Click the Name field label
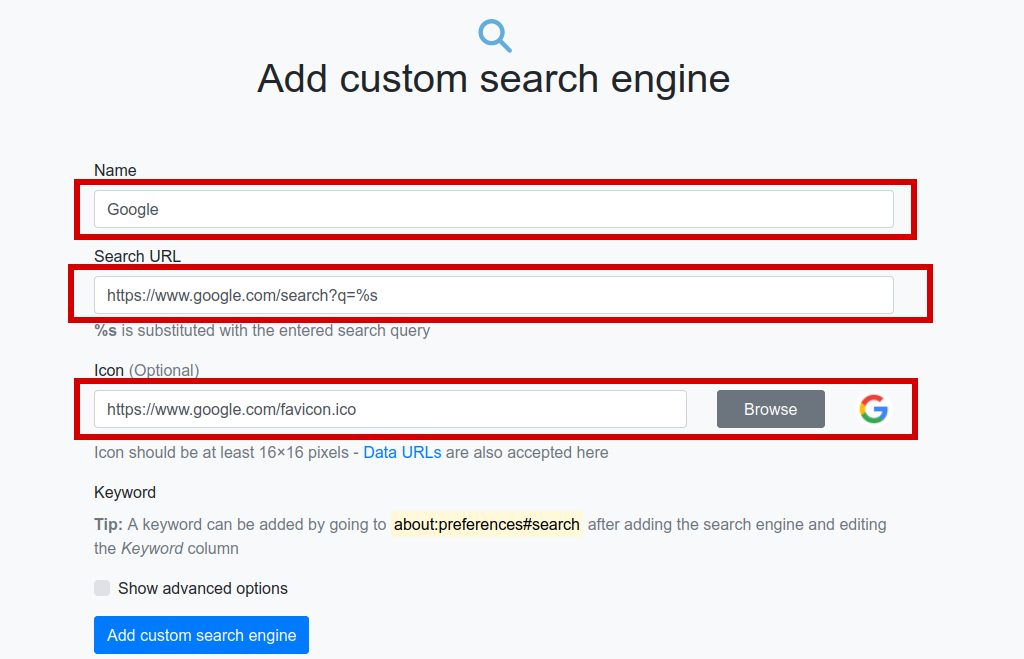The image size is (1024, 659). (115, 170)
